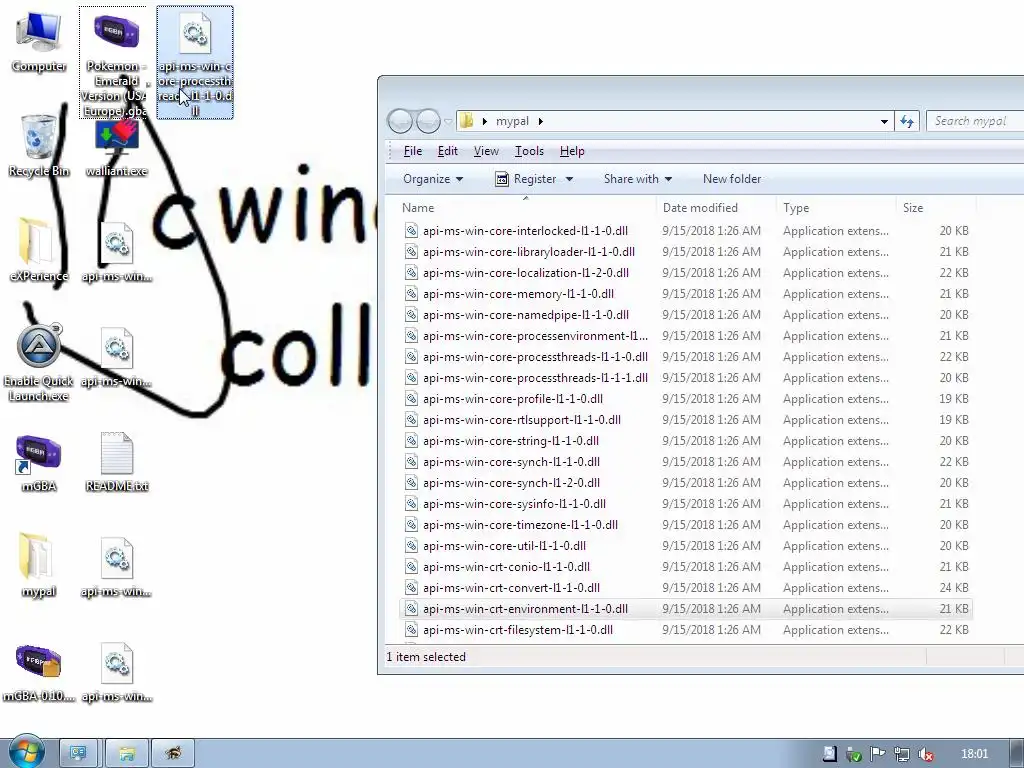Select Enable Quick Launch.exe icon
This screenshot has width=1024, height=768.
click(39, 362)
